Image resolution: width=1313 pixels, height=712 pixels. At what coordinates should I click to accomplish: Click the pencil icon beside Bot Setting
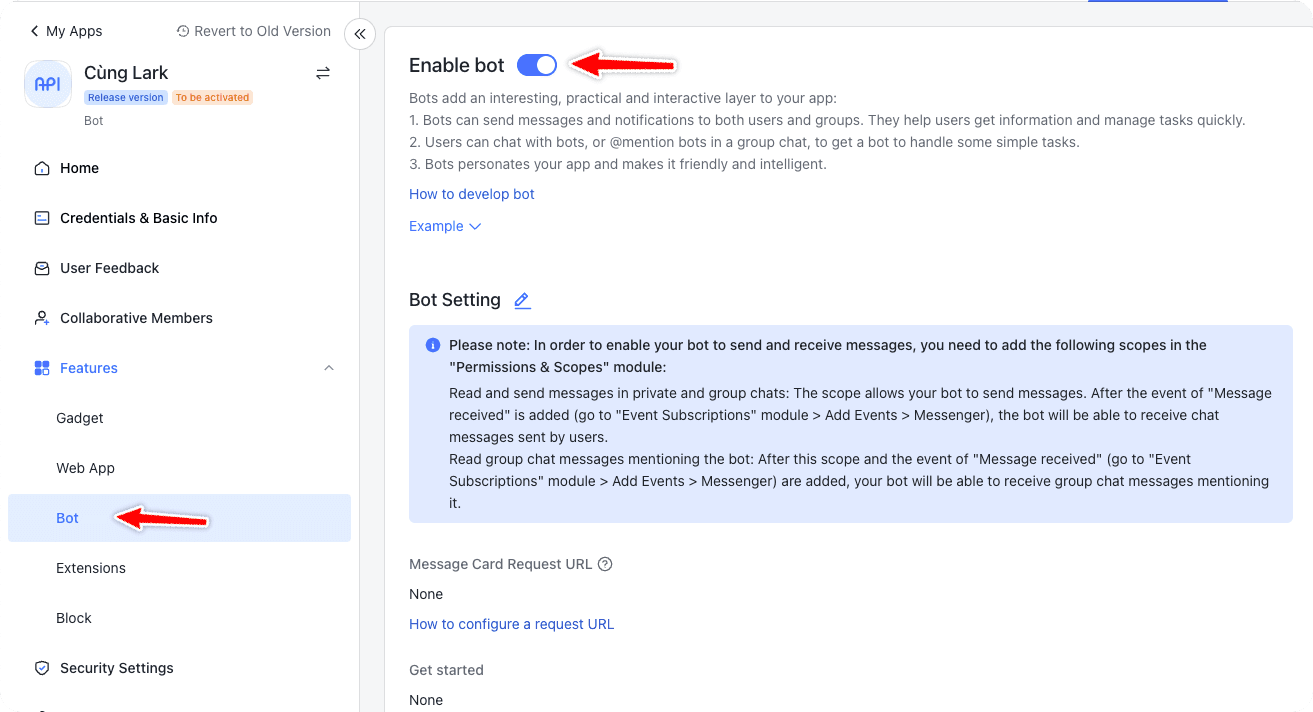[521, 299]
